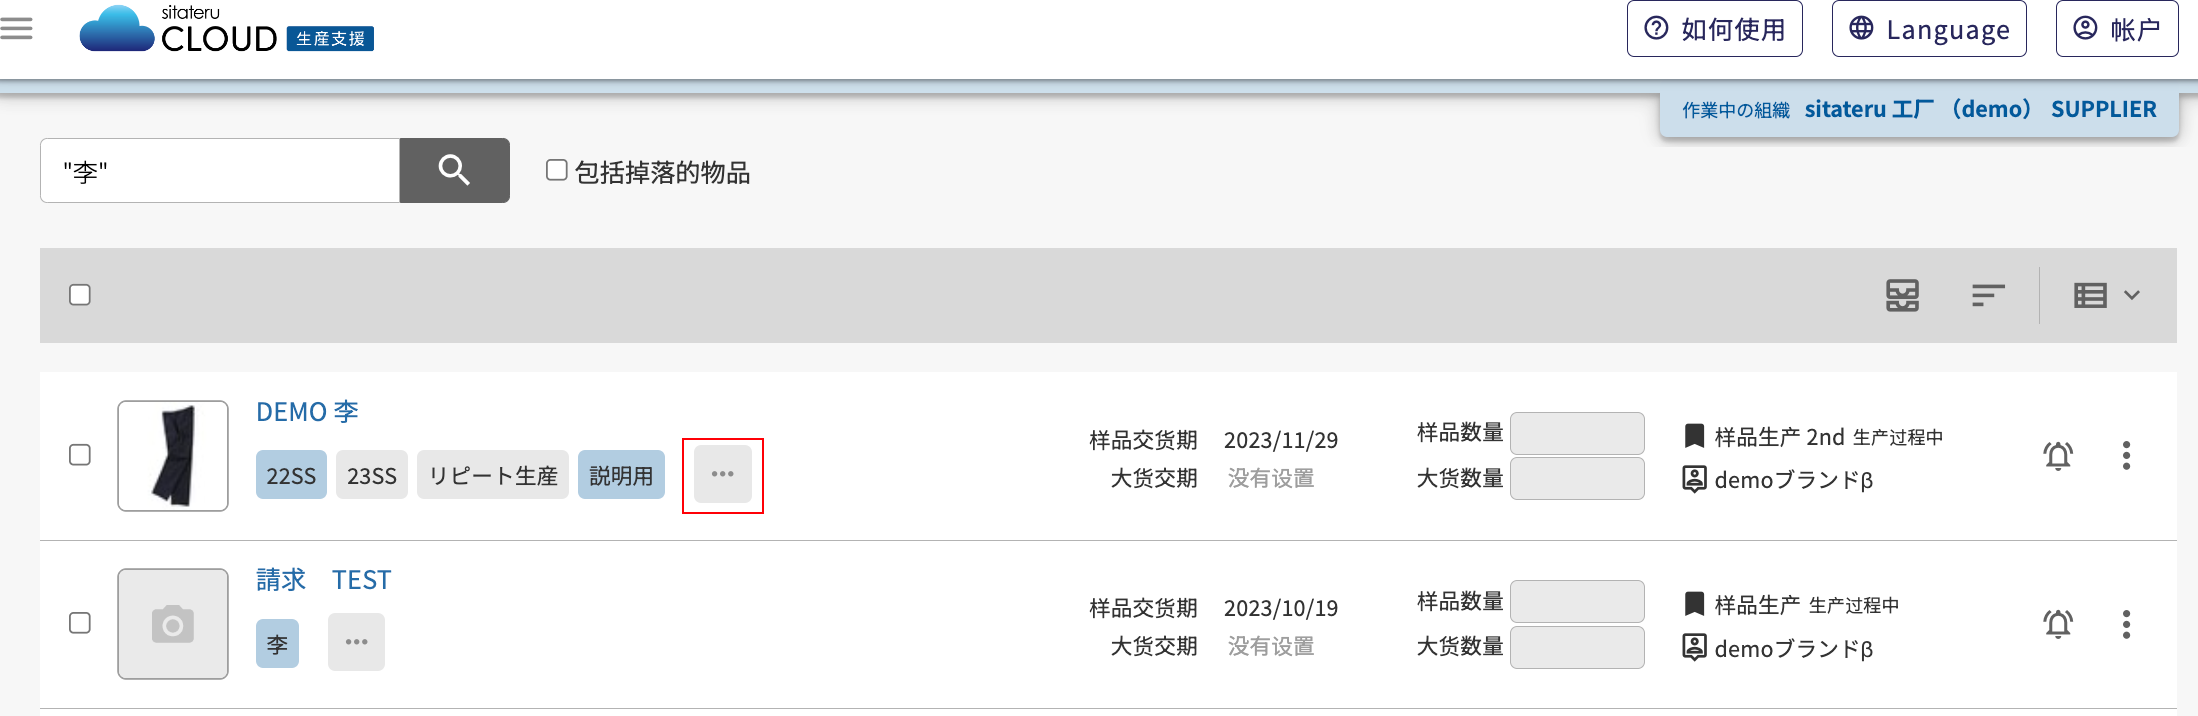Open the 如何使用 help button
The height and width of the screenshot is (716, 2198).
[1715, 29]
